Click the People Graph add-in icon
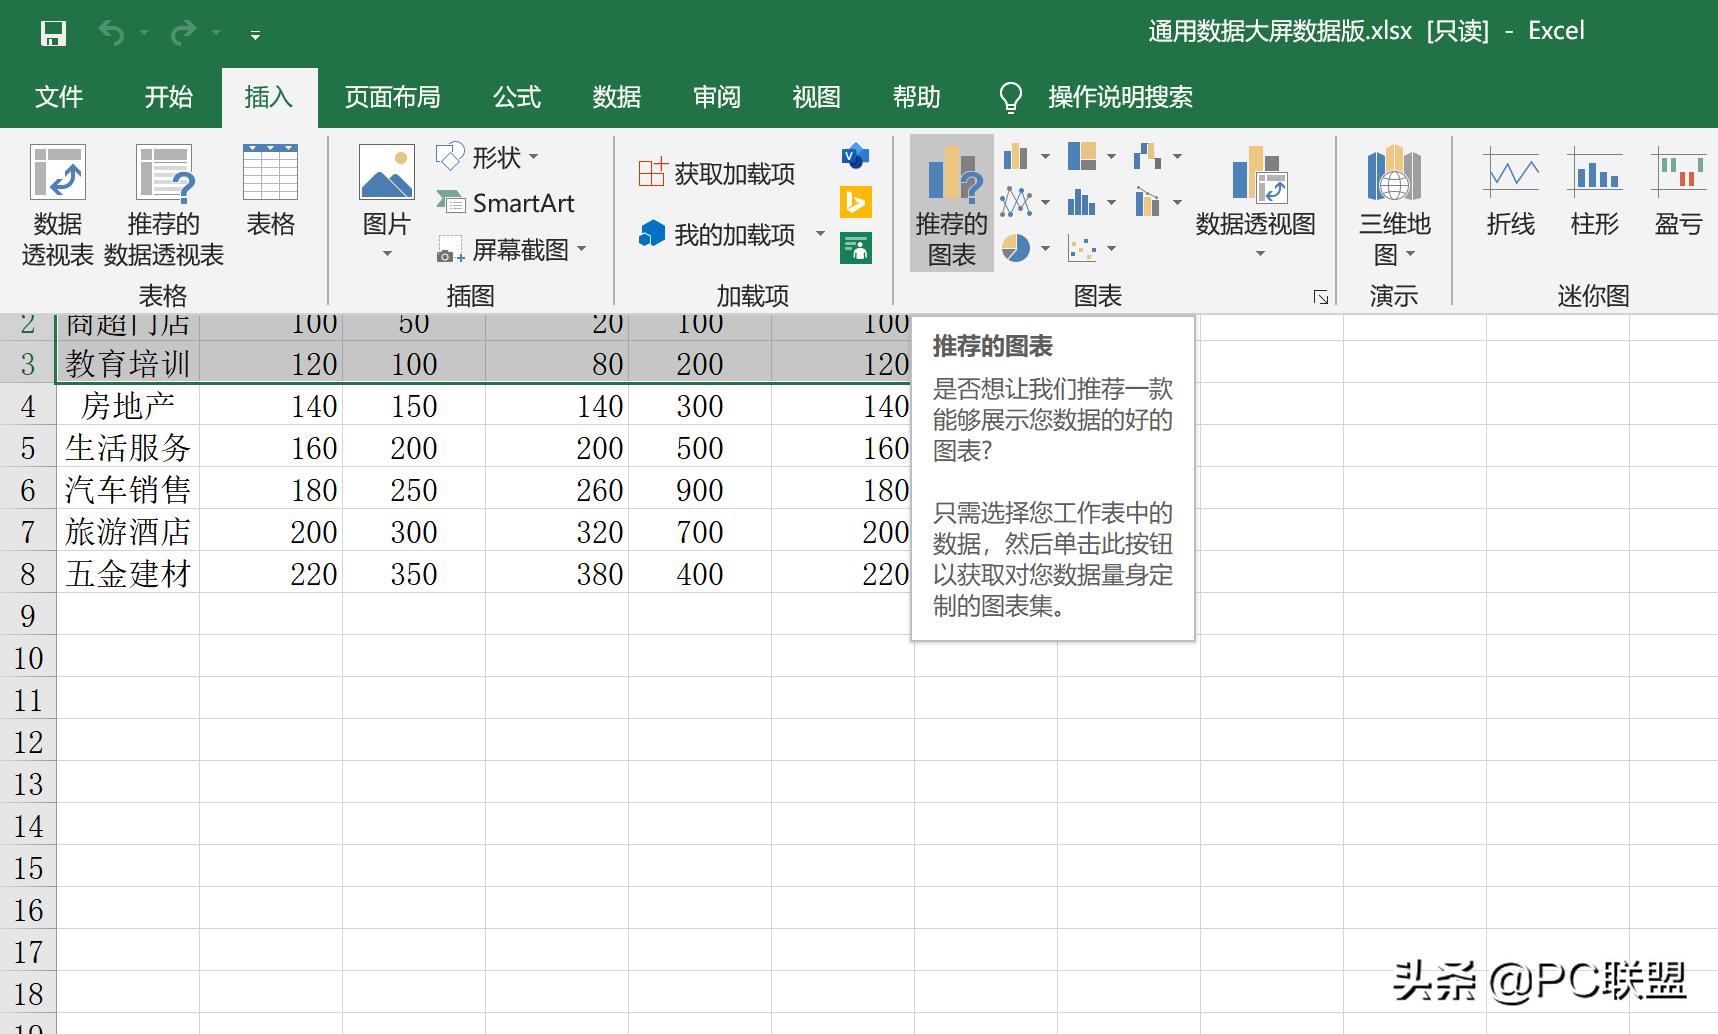The width and height of the screenshot is (1718, 1034). click(857, 246)
